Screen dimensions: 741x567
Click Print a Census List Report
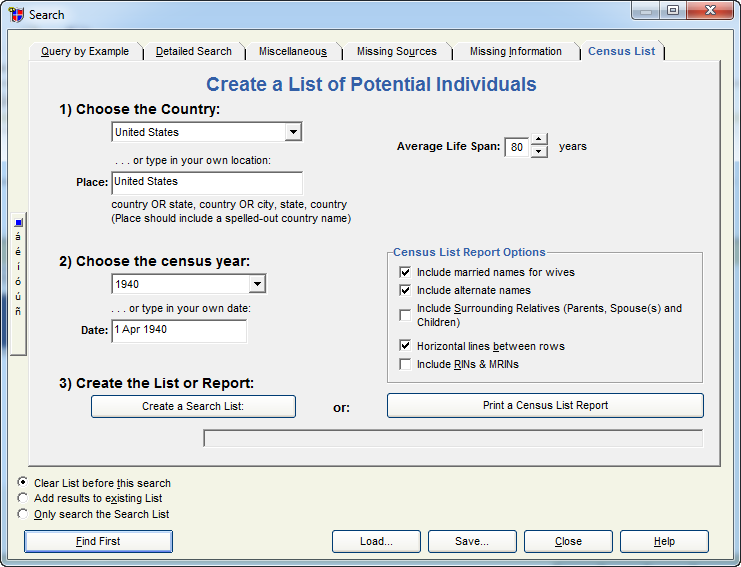pos(545,405)
